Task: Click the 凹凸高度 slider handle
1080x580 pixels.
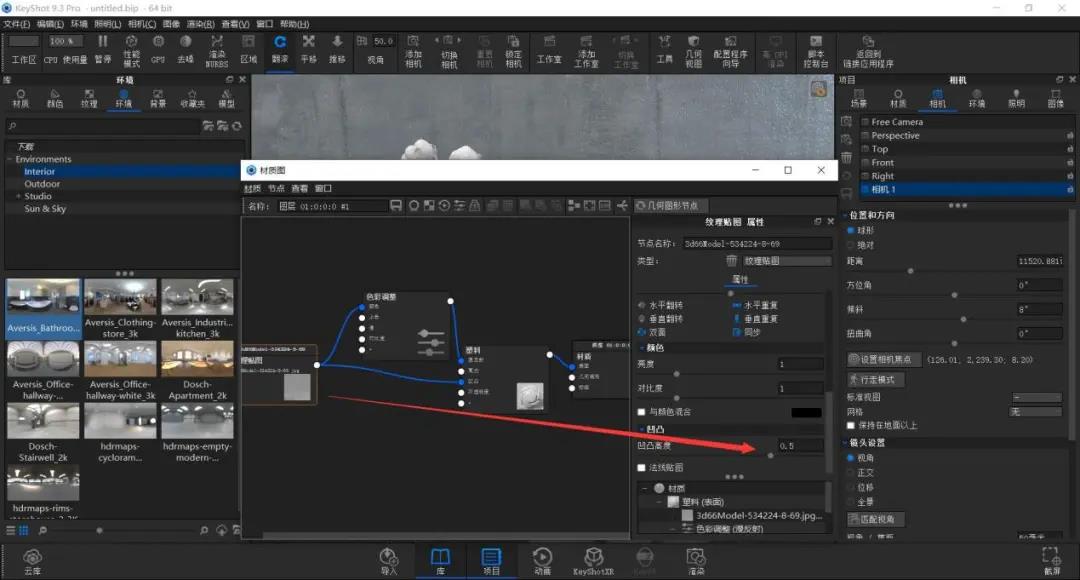Action: point(770,455)
